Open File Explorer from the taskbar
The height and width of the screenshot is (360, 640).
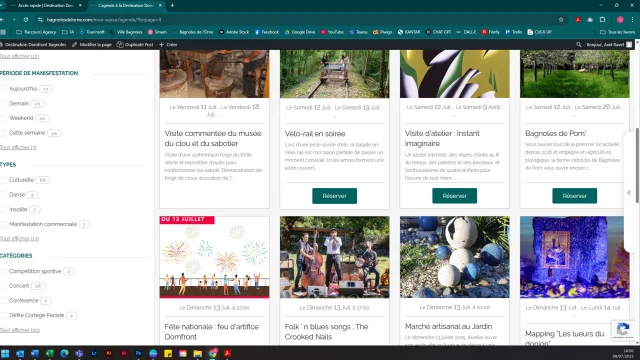pyautogui.click(x=198, y=353)
